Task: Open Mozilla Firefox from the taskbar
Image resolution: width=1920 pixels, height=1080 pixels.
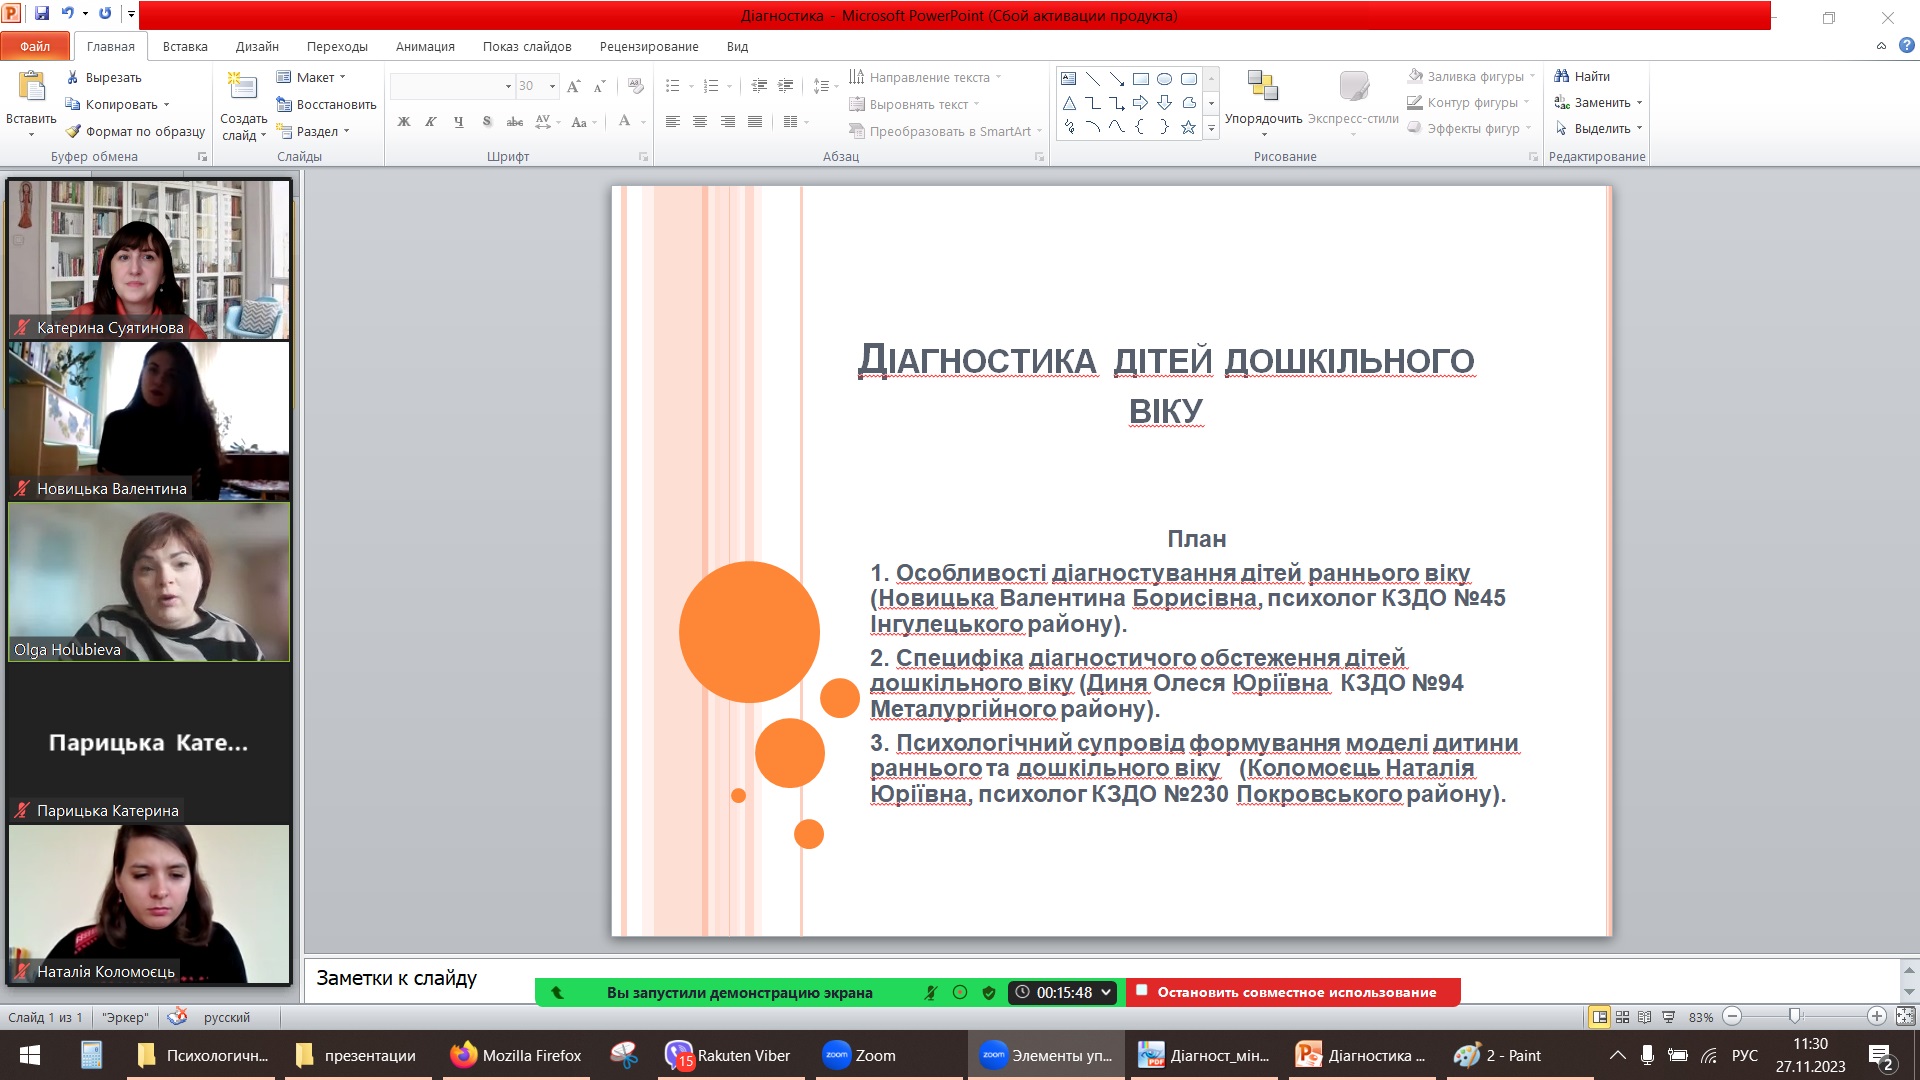Action: (516, 1055)
